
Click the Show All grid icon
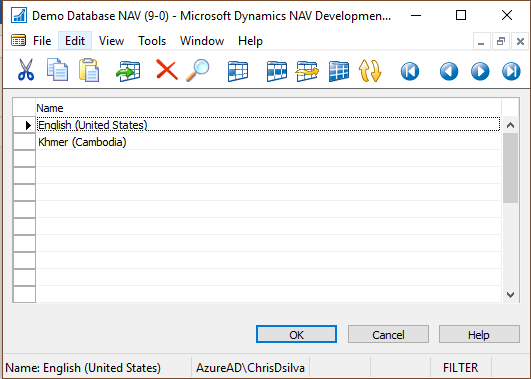tap(339, 71)
